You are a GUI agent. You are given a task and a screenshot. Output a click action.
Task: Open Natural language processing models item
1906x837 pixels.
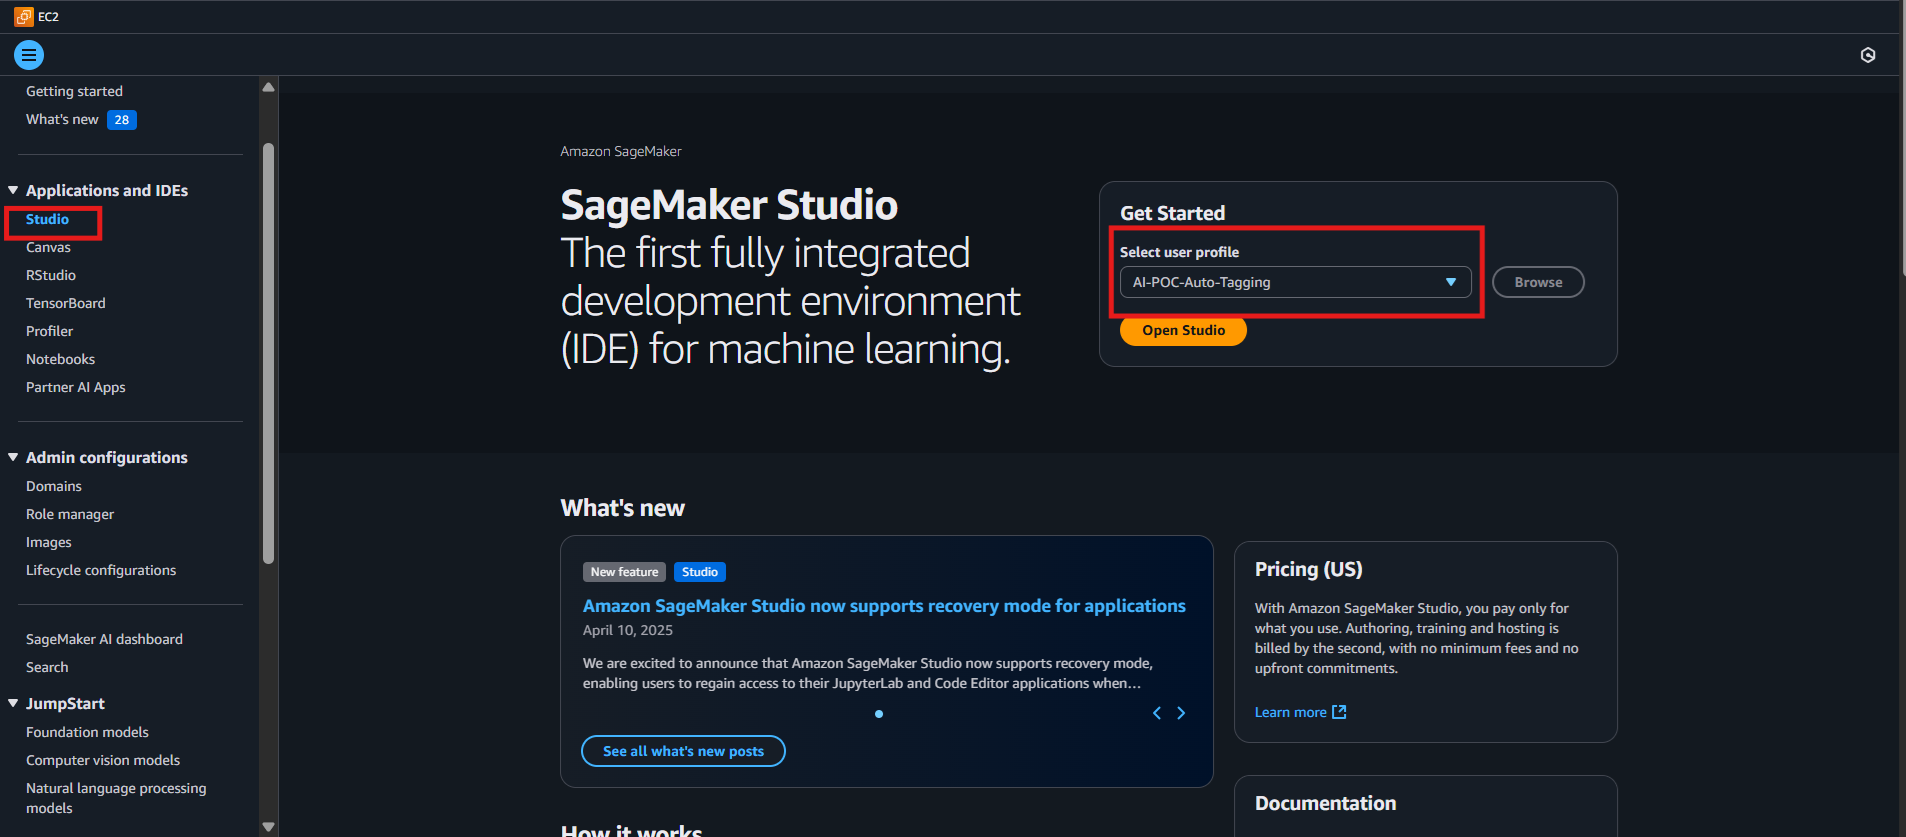tap(116, 798)
